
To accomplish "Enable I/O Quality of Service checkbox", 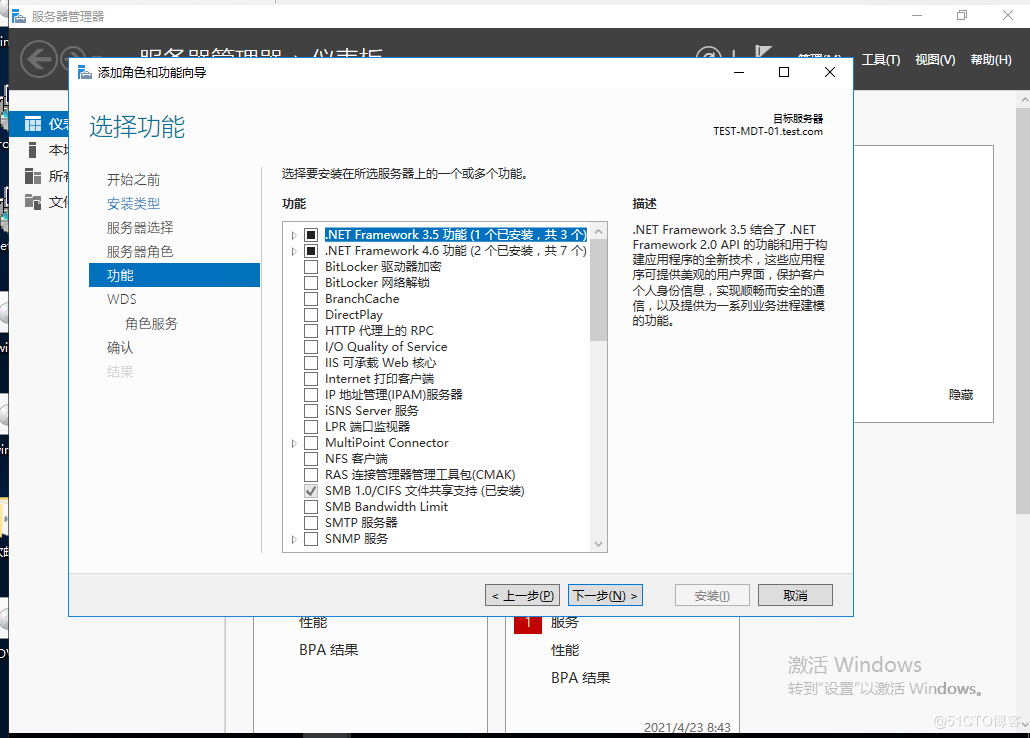I will 311,346.
